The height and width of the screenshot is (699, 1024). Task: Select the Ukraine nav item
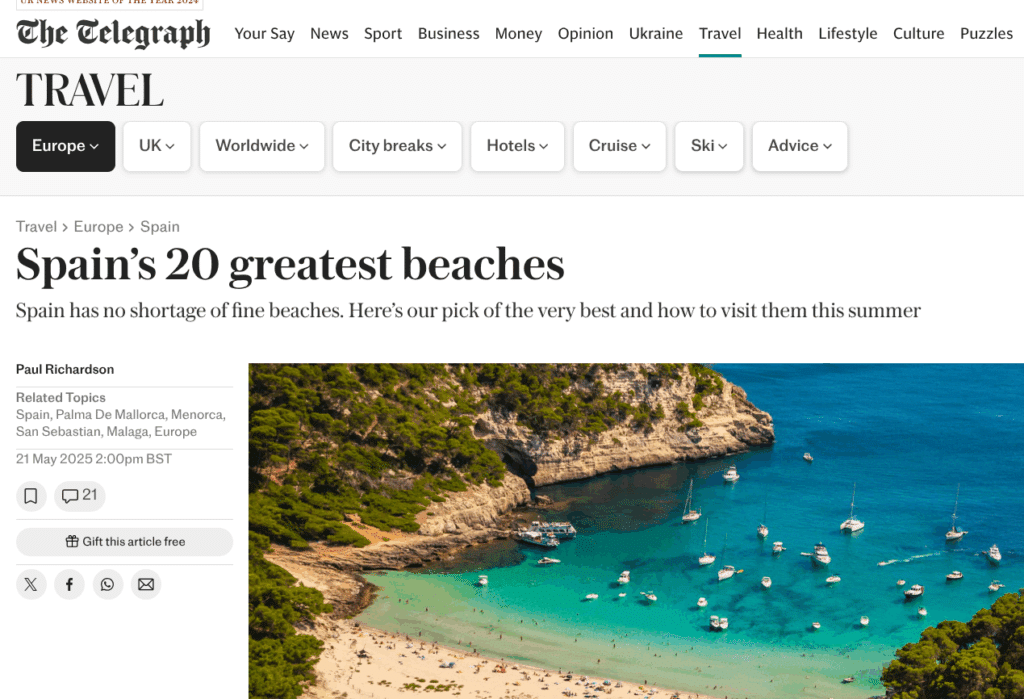pyautogui.click(x=656, y=33)
